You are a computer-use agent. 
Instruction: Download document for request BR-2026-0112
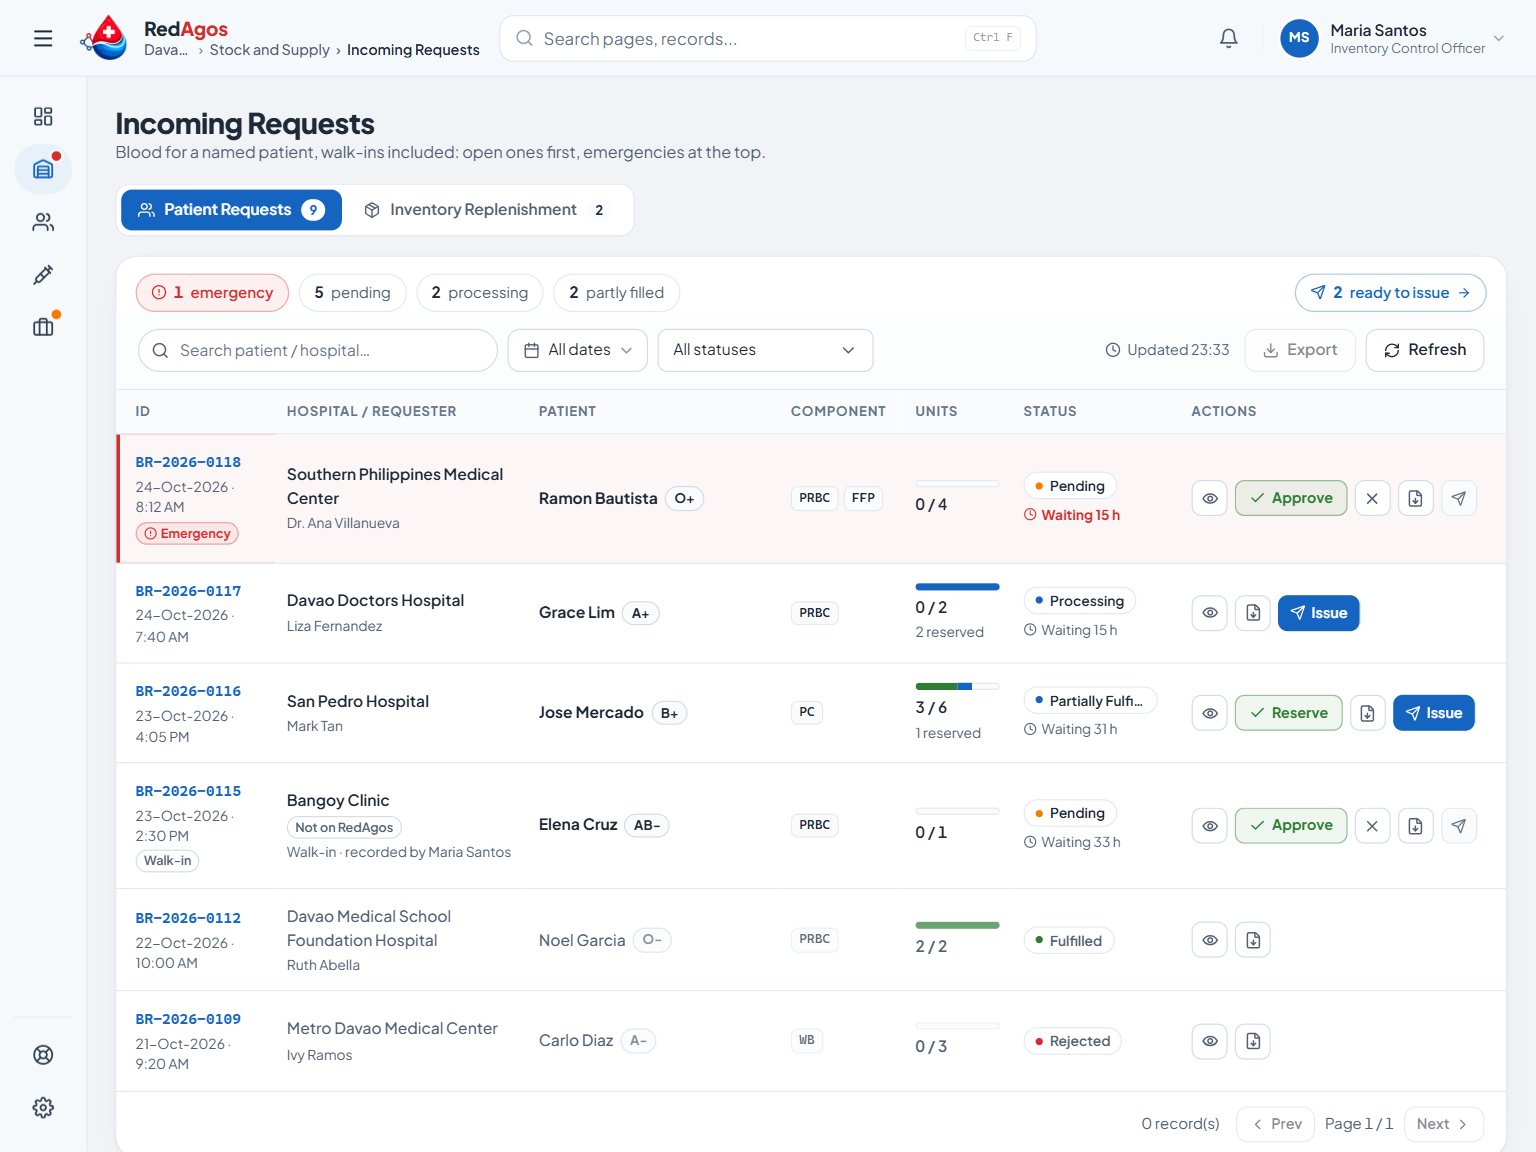pyautogui.click(x=1253, y=940)
